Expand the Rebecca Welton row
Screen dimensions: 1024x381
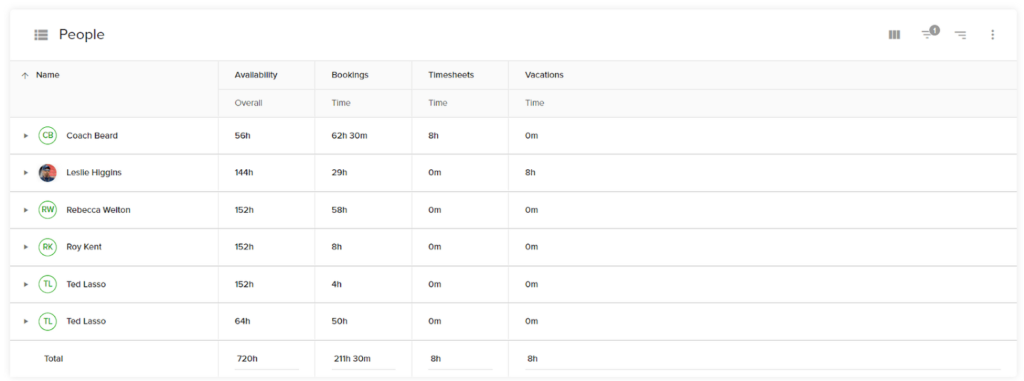click(x=26, y=210)
